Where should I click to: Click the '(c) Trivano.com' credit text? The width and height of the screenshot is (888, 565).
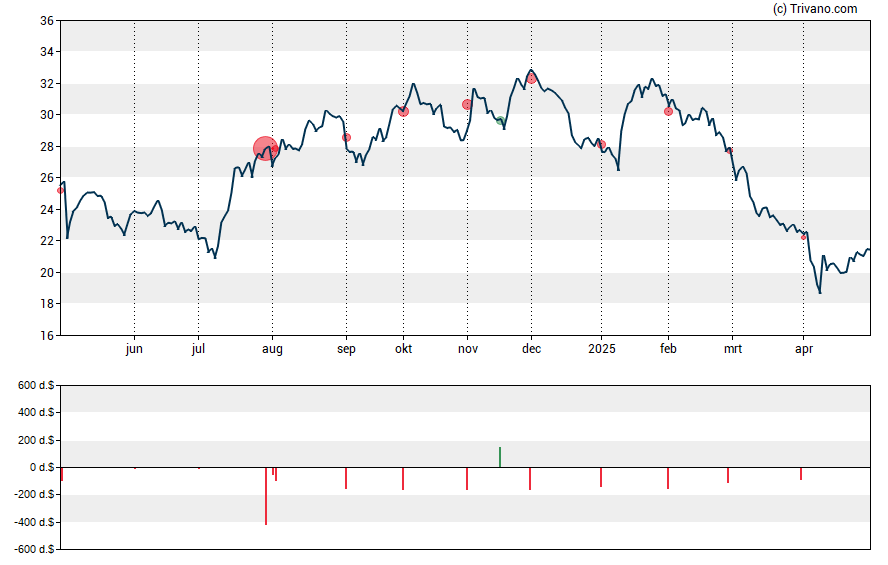(x=815, y=8)
